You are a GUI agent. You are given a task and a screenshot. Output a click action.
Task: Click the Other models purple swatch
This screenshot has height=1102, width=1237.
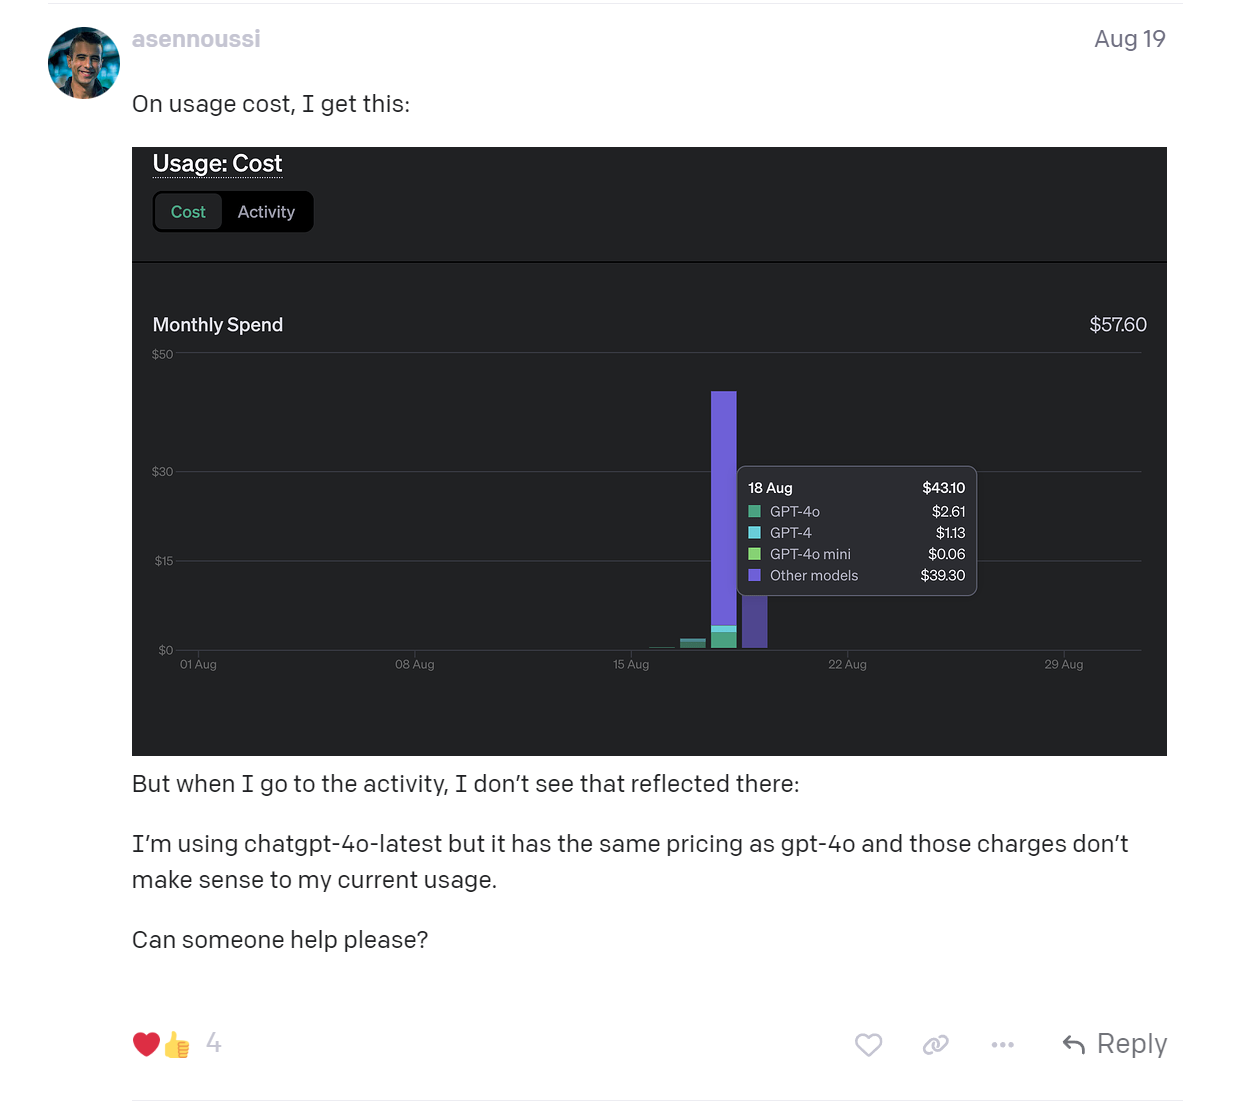(755, 575)
